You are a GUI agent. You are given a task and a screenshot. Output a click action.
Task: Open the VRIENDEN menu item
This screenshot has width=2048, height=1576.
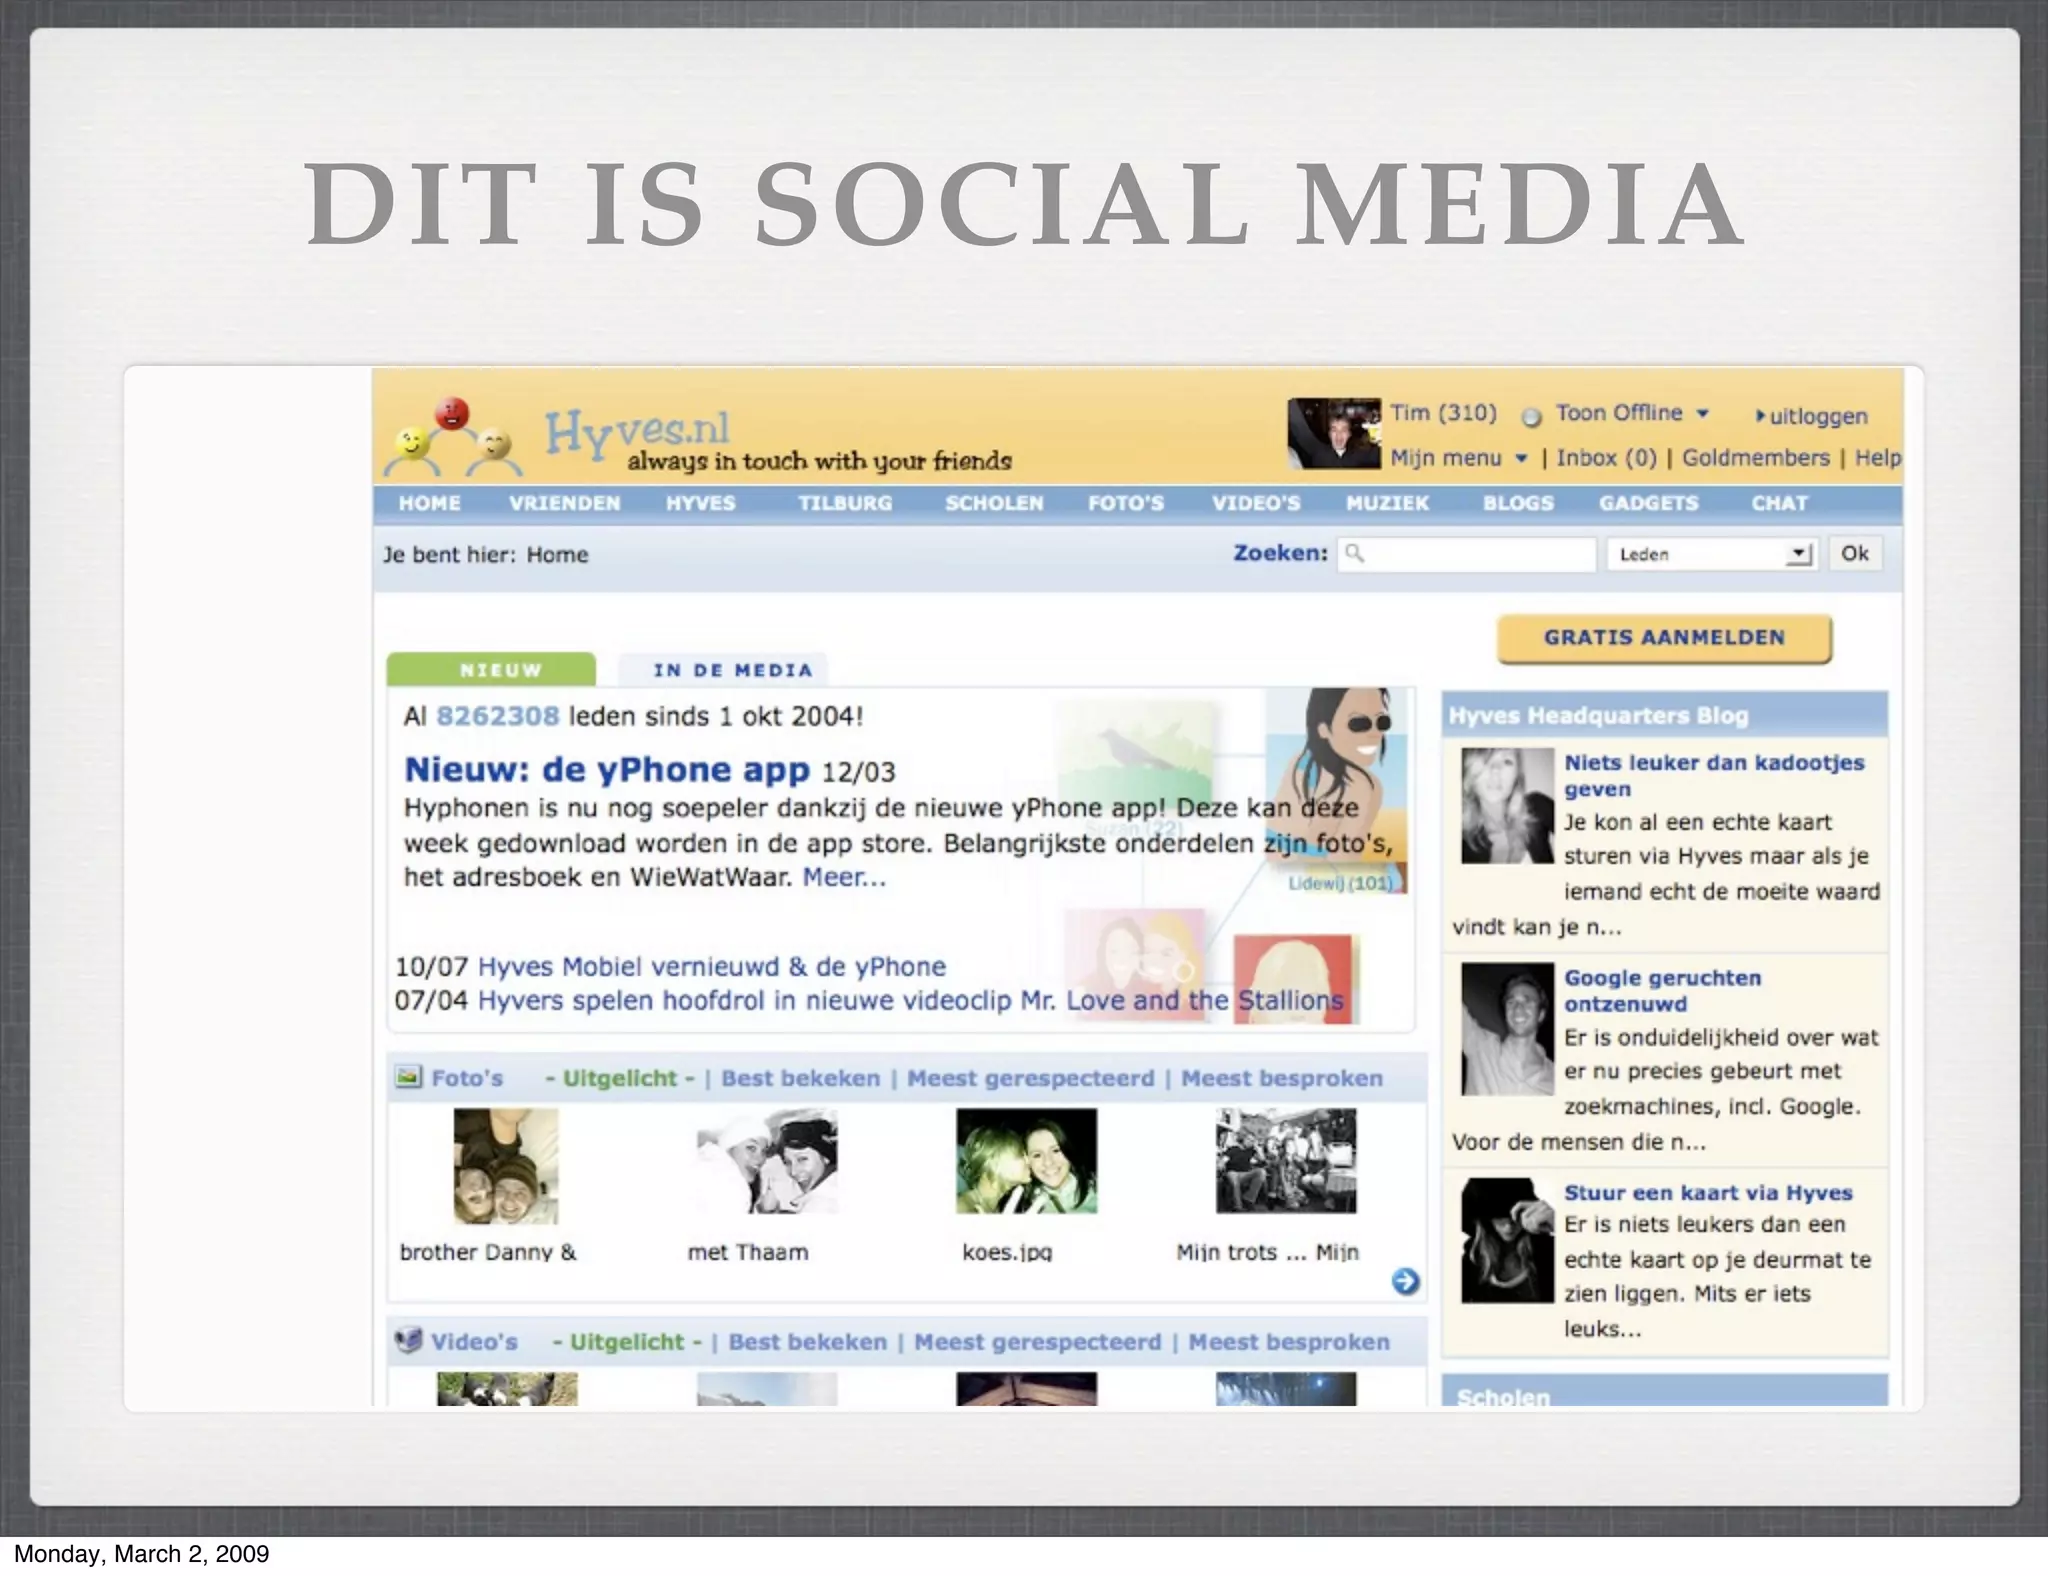[x=564, y=503]
